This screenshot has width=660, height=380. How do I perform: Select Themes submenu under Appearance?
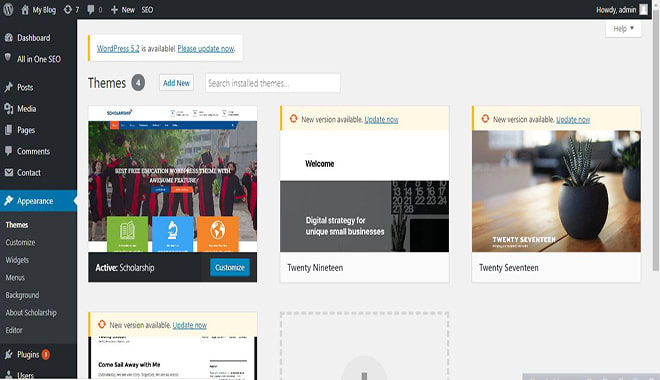(x=17, y=225)
